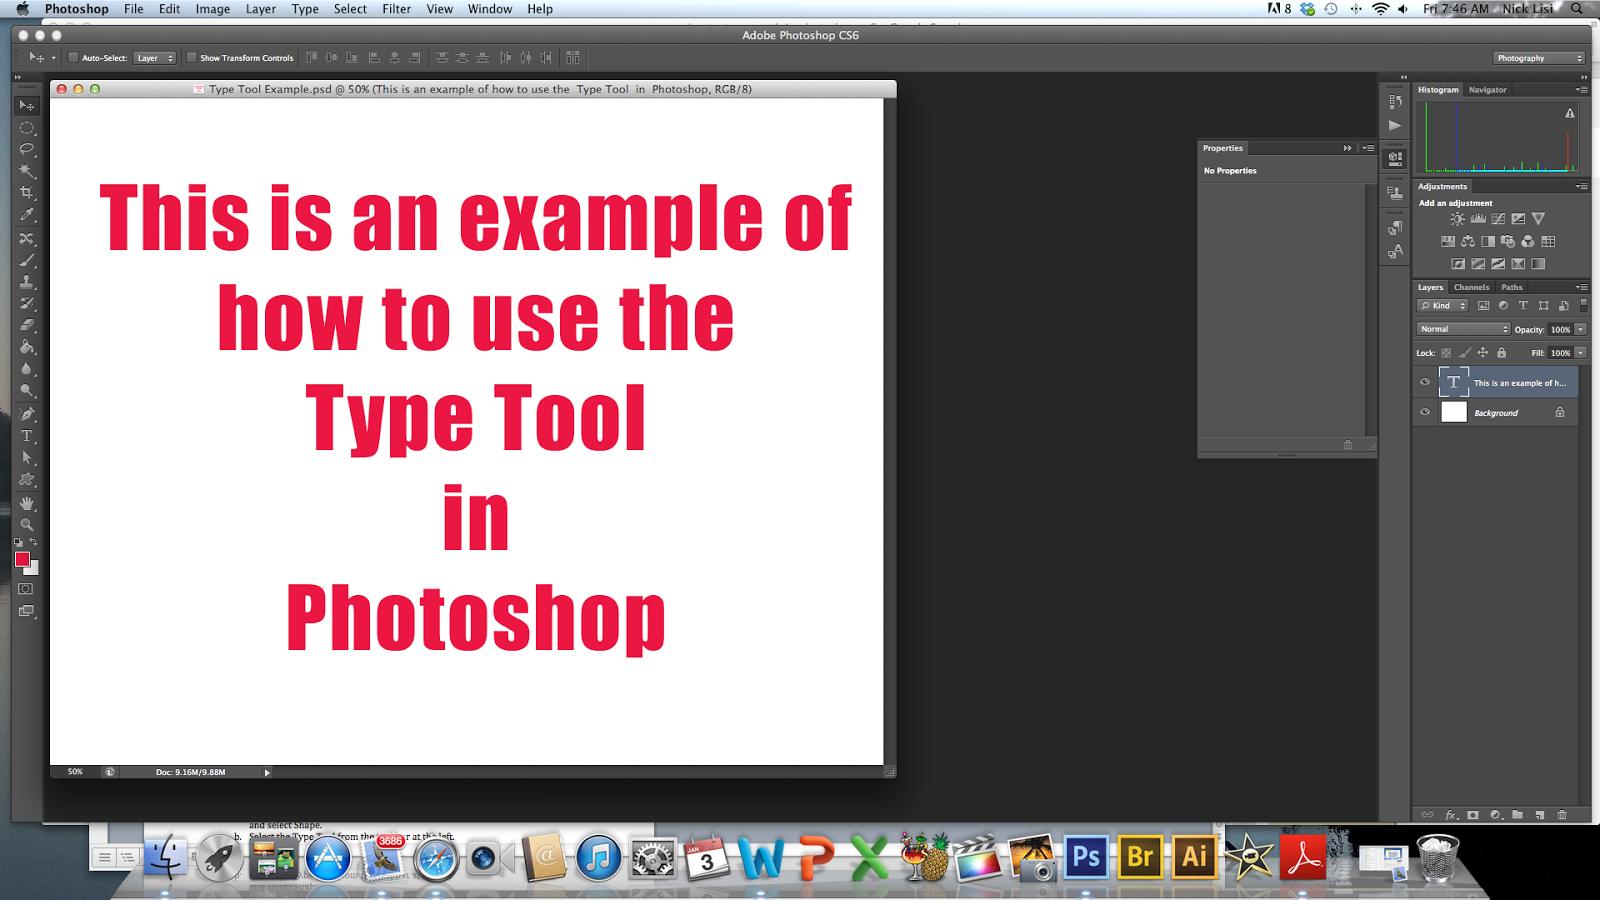Enable Show Transform Controls
The image size is (1600, 900).
[x=192, y=57]
